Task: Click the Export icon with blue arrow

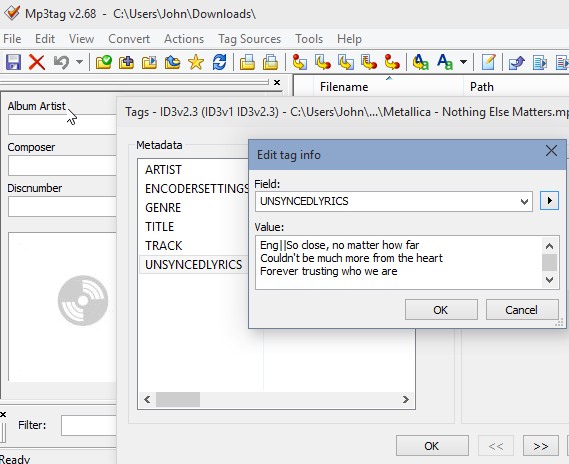Action: [x=517, y=62]
